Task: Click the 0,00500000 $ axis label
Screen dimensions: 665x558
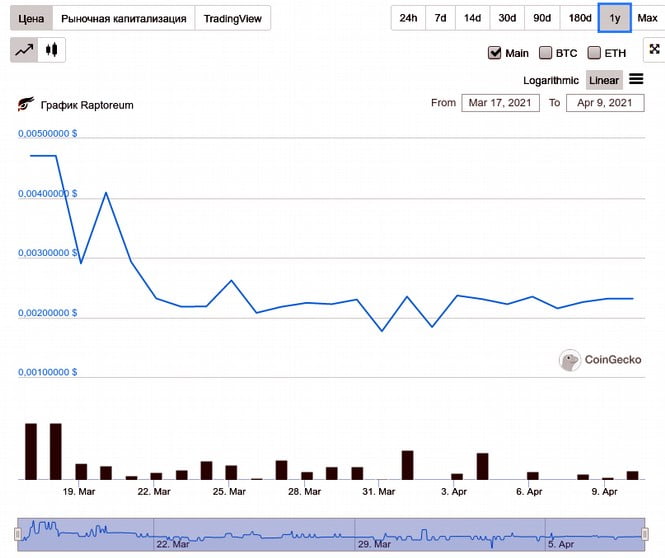Action: [48, 134]
